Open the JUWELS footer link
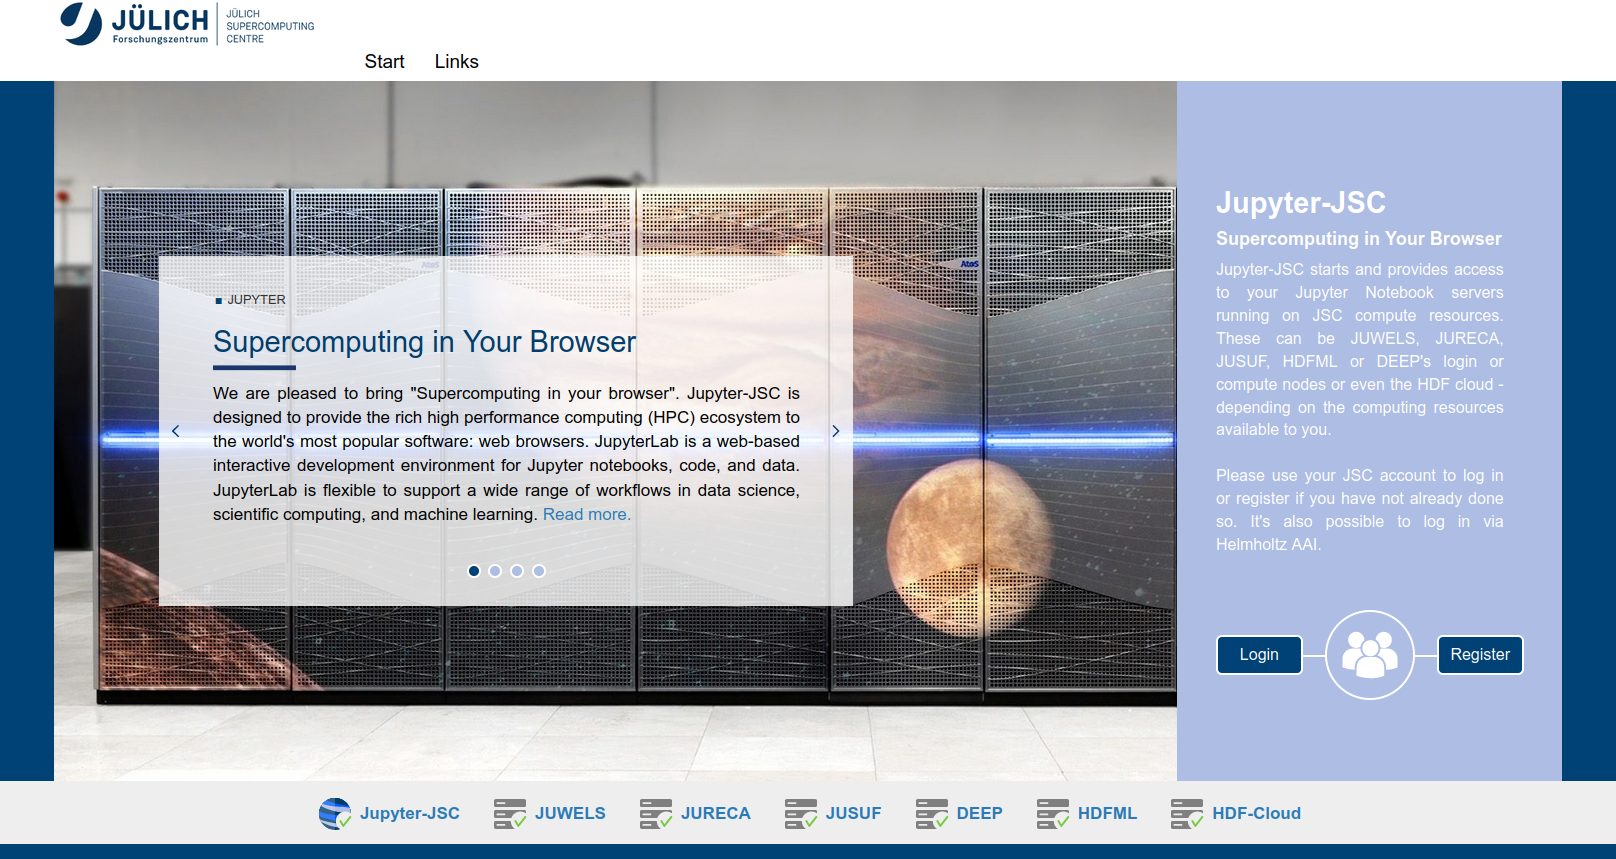Image resolution: width=1616 pixels, height=859 pixels. tap(570, 814)
